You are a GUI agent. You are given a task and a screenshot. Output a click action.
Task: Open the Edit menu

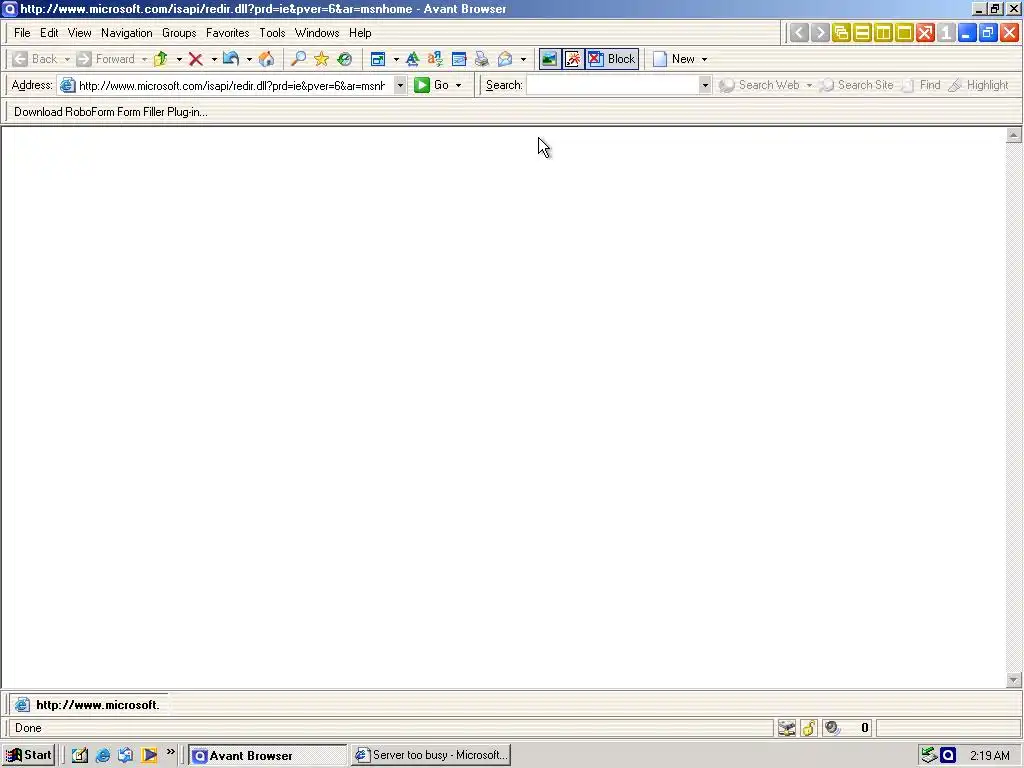pos(49,33)
